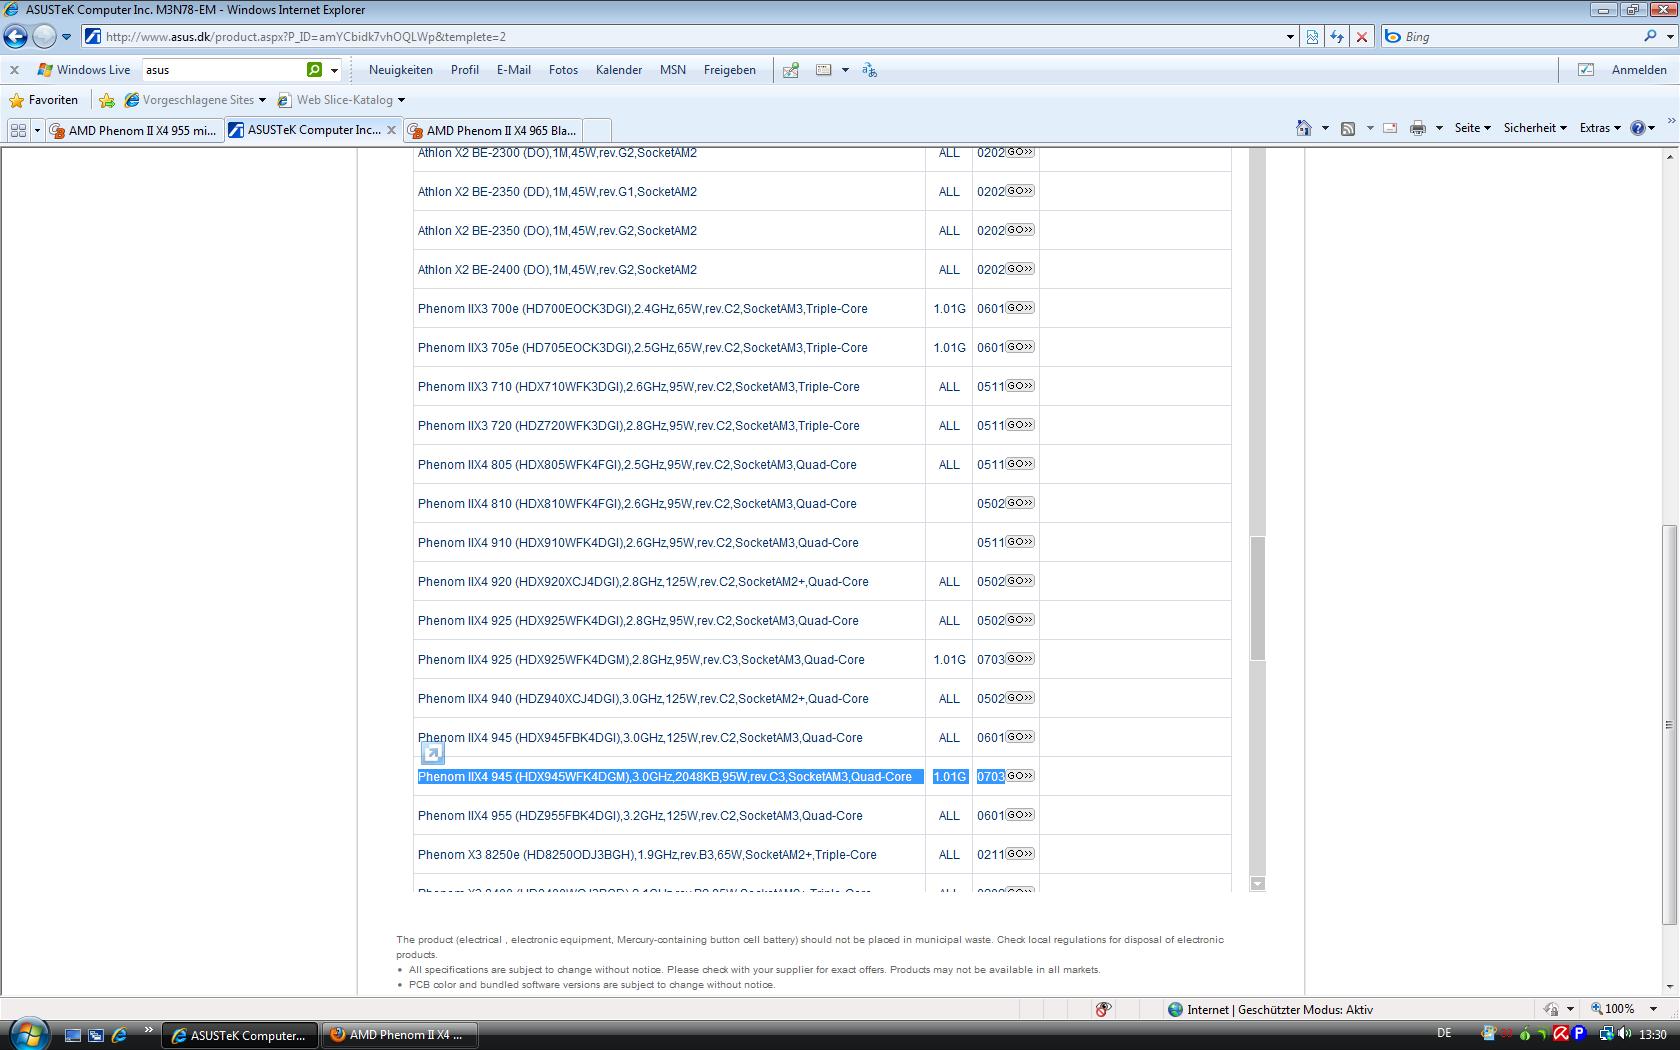The width and height of the screenshot is (1680, 1050).
Task: Open Athlon X2 BE-2400 CPU link
Action: pos(557,270)
